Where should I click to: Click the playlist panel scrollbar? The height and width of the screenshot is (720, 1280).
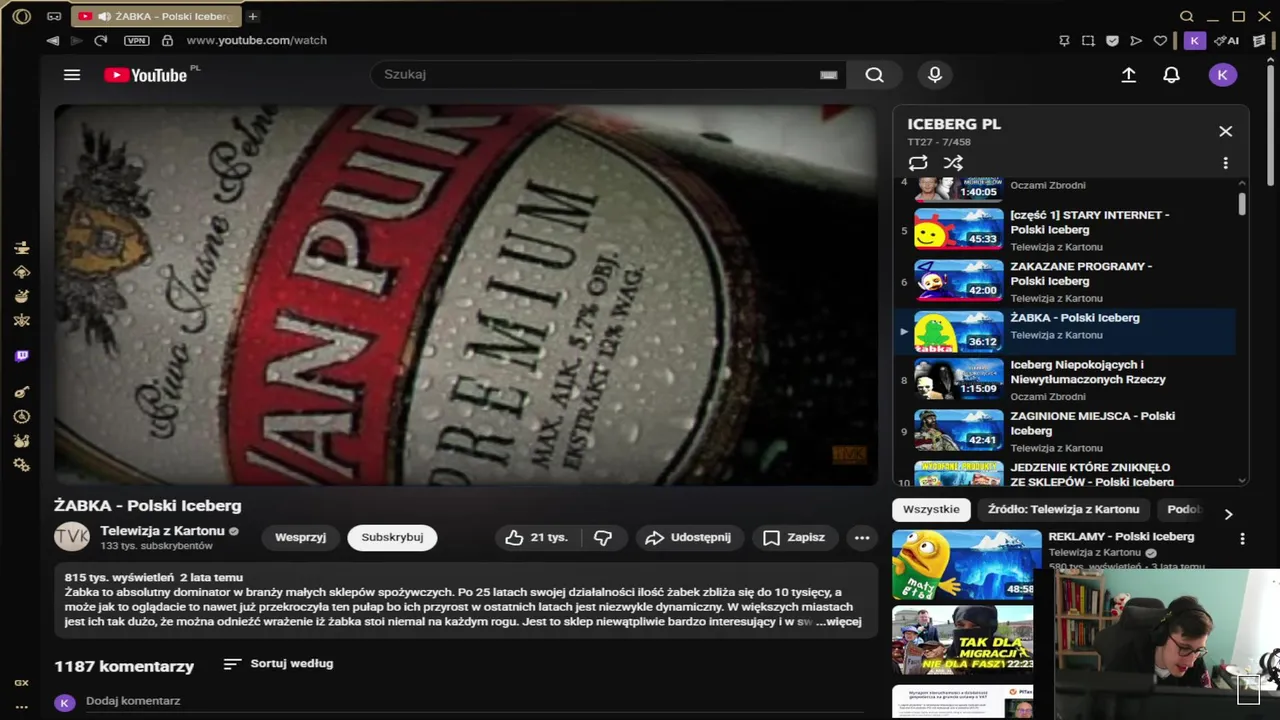1242,203
